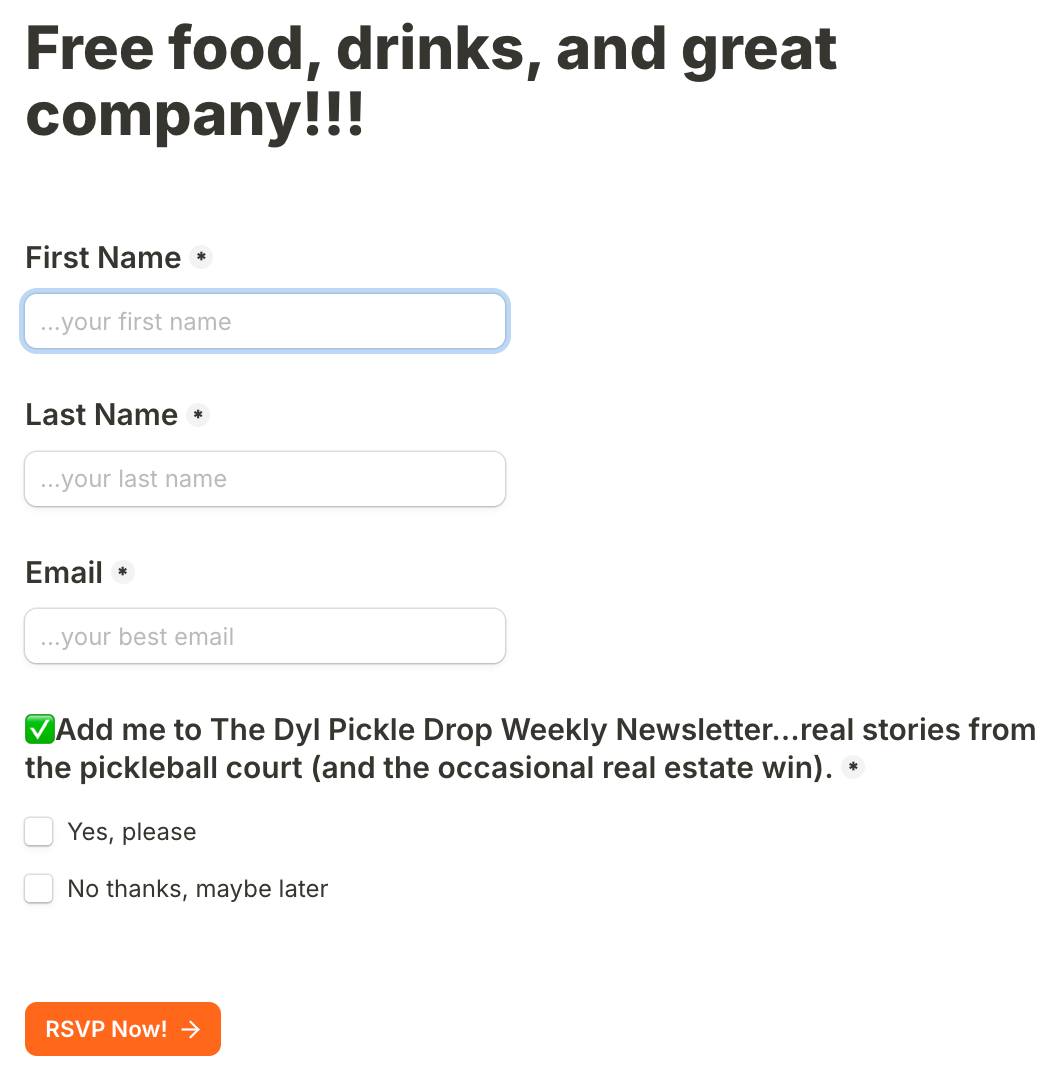1062x1080 pixels.
Task: Check the 'Yes, please' checkbox
Action: [39, 831]
